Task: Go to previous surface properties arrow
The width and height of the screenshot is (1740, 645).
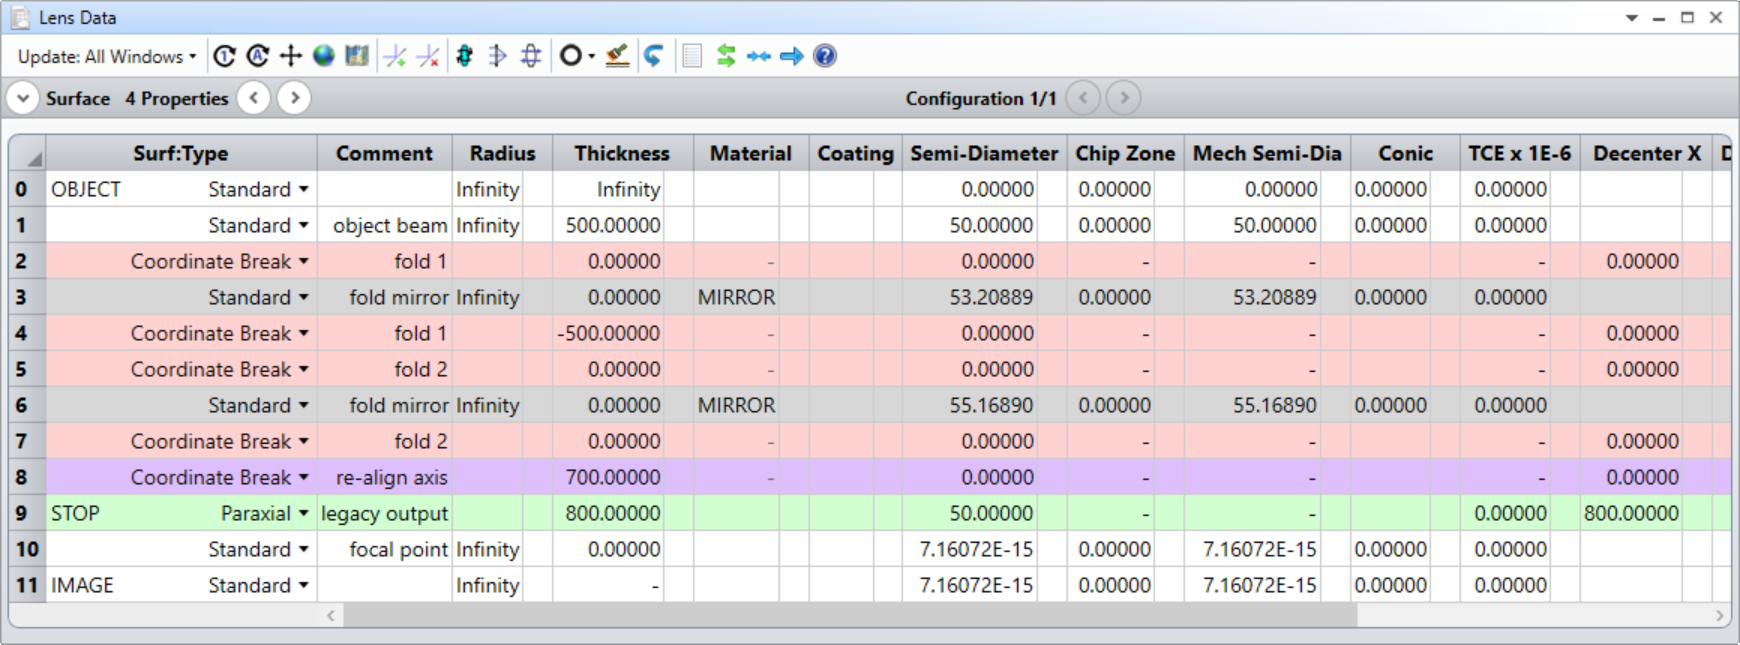Action: point(254,98)
